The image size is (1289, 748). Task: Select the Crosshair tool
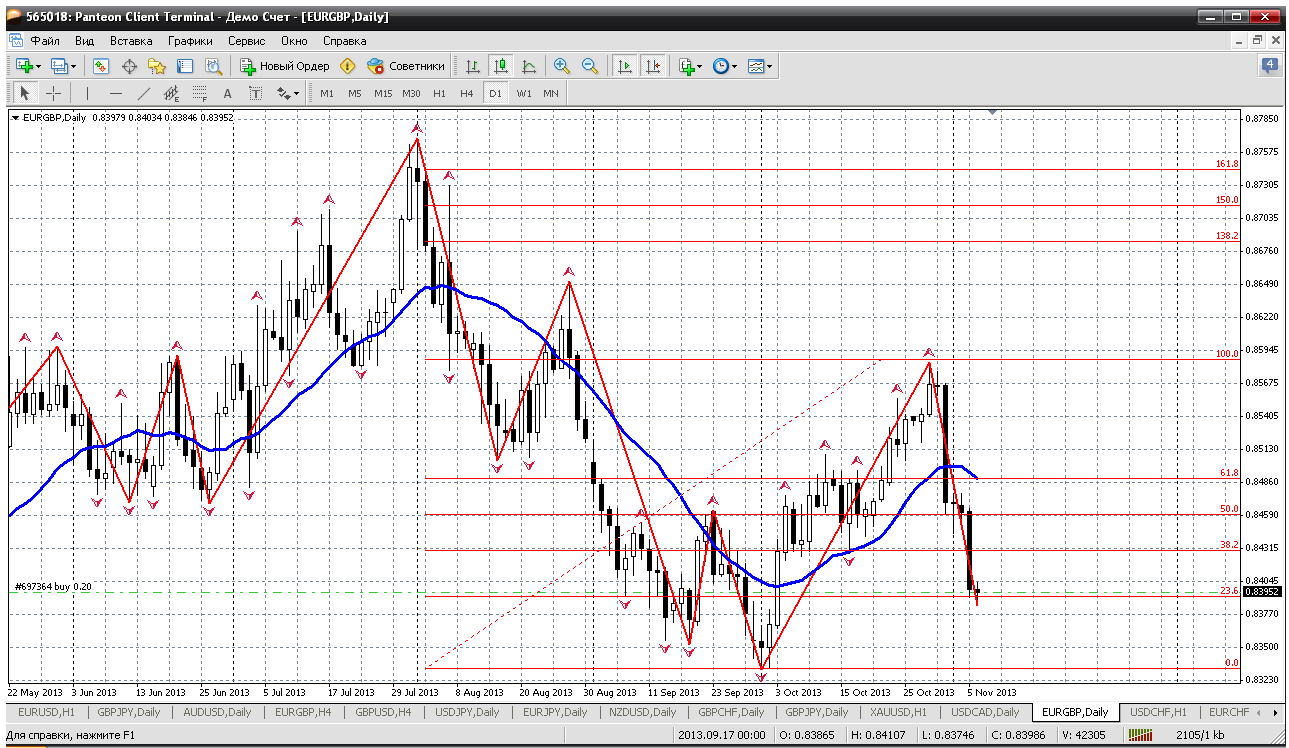(53, 93)
